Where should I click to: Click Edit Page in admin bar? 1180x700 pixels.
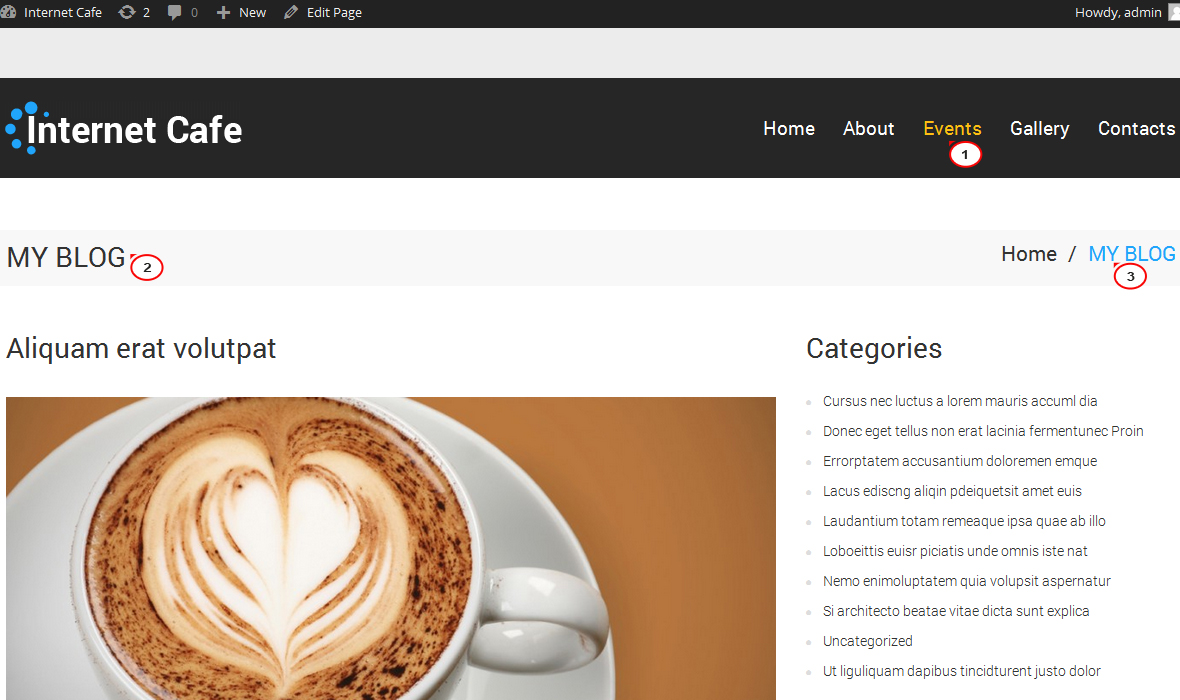coord(334,12)
